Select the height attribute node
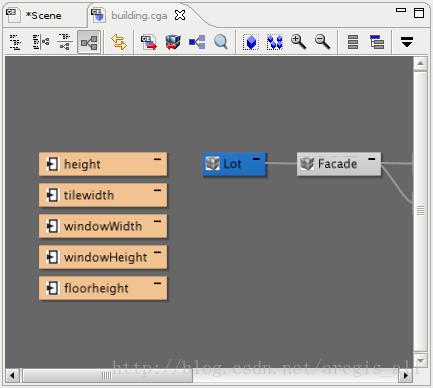This screenshot has height=388, width=433. tap(103, 164)
